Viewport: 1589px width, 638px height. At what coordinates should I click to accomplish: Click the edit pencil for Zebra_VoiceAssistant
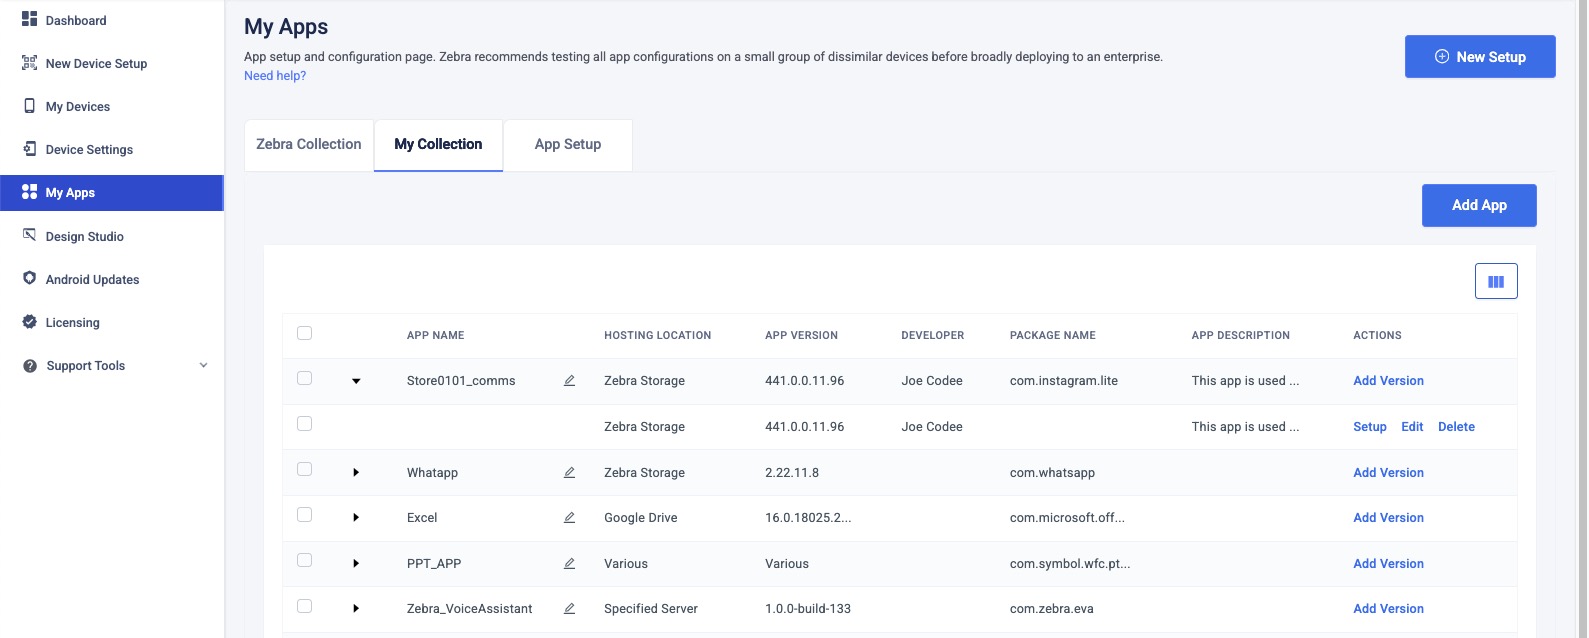click(569, 609)
